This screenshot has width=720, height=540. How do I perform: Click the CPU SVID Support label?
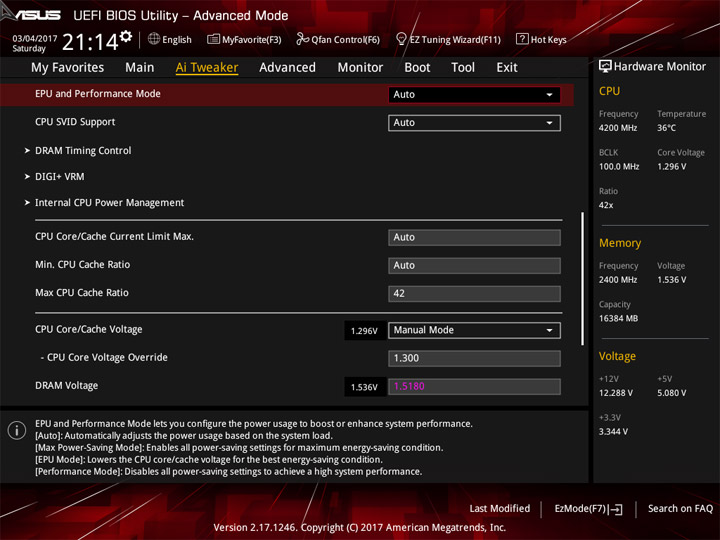75,122
